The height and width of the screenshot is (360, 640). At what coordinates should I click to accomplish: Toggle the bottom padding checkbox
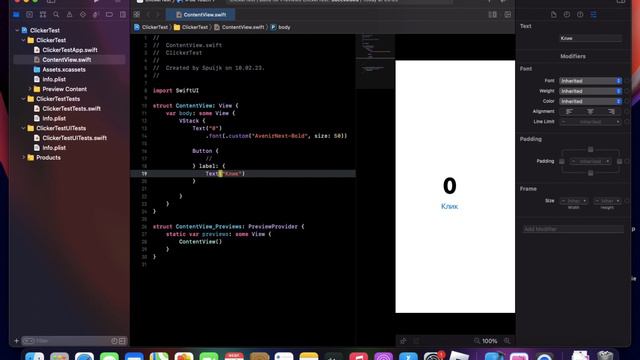coord(591,173)
